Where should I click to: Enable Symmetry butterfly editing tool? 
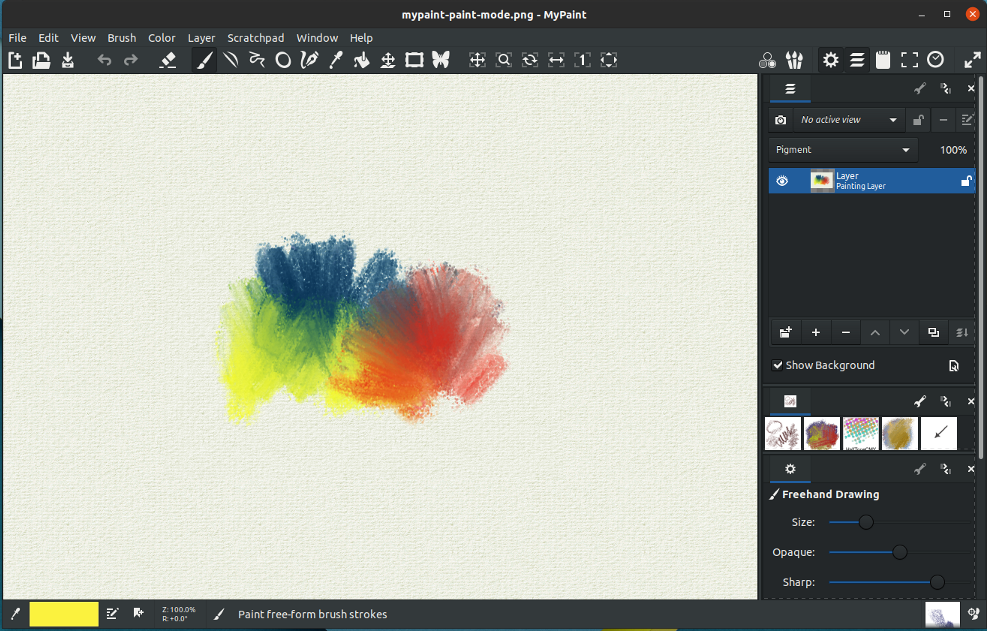pyautogui.click(x=440, y=60)
